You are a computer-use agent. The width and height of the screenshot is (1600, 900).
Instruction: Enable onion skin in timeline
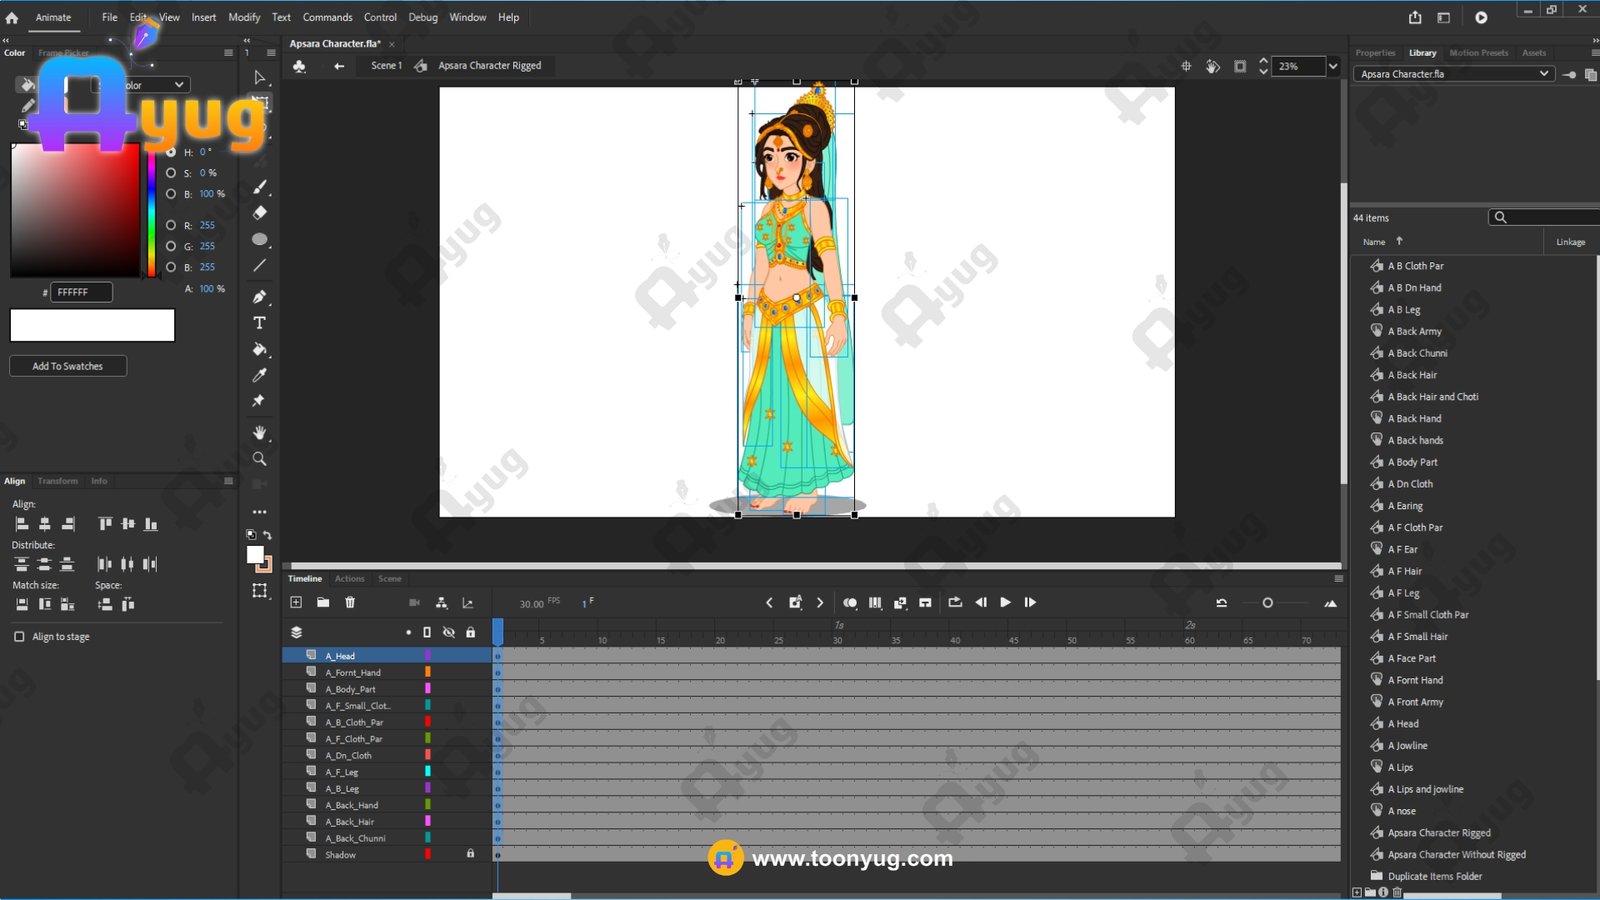point(850,603)
